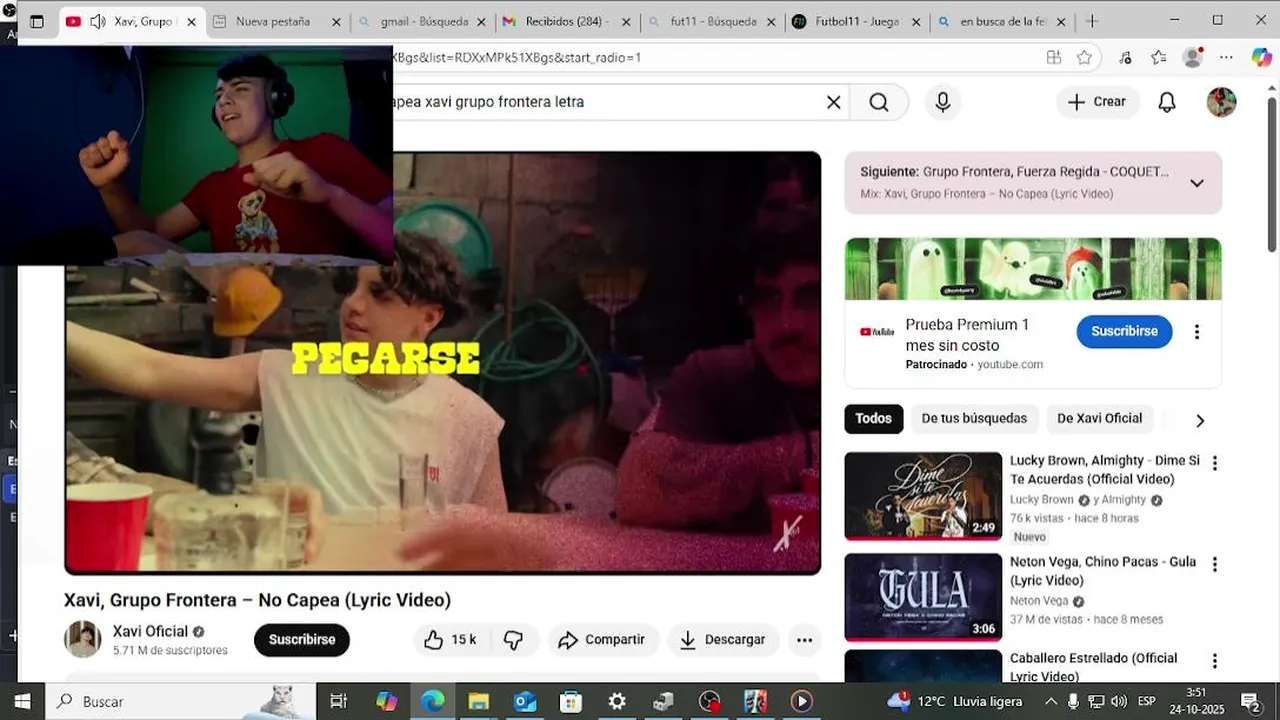Open Microsoft Edge in the taskbar

[x=433, y=702]
